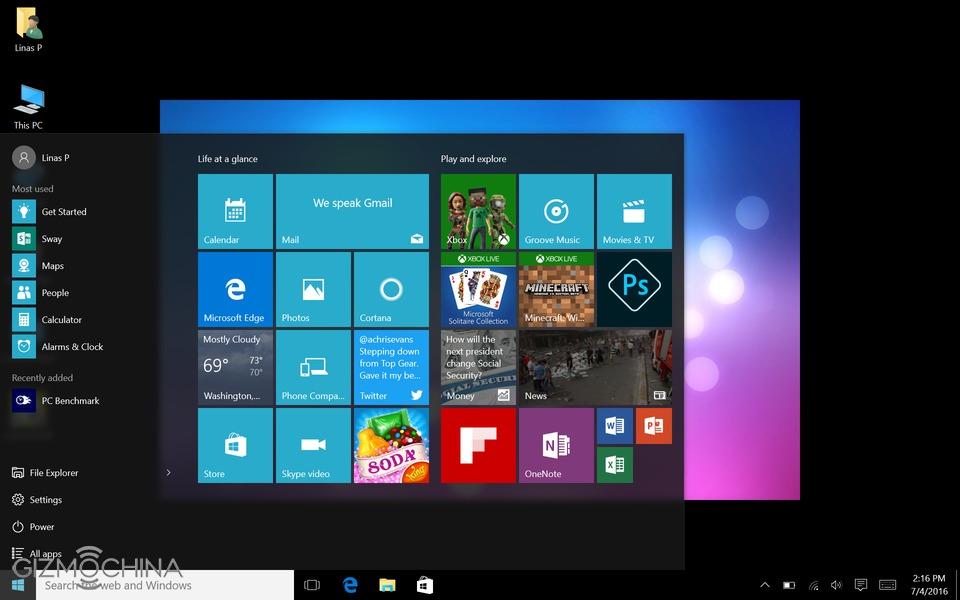Image resolution: width=960 pixels, height=600 pixels.
Task: Open All apps list
Action: (x=45, y=554)
